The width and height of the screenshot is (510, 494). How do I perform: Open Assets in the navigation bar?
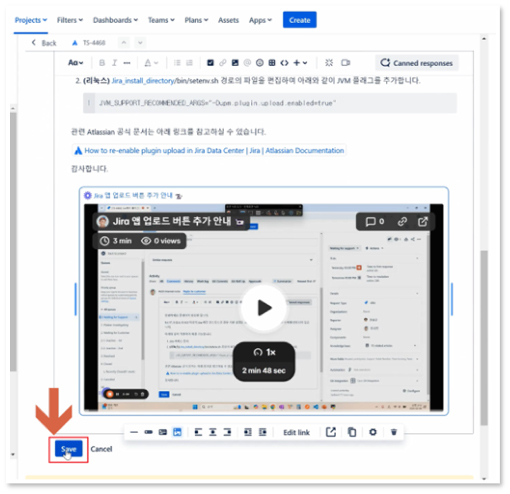[x=228, y=20]
